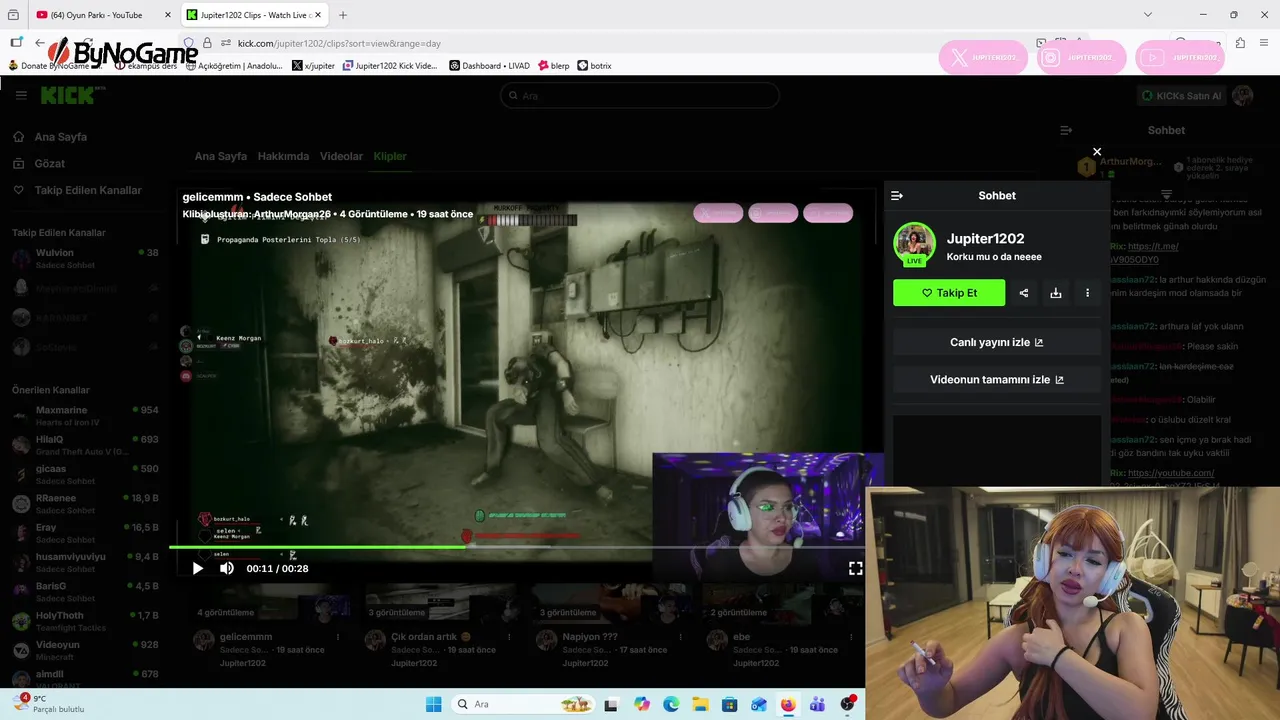Viewport: 1280px width, 720px height.
Task: Click KICKs Satın Al button
Action: click(1181, 95)
